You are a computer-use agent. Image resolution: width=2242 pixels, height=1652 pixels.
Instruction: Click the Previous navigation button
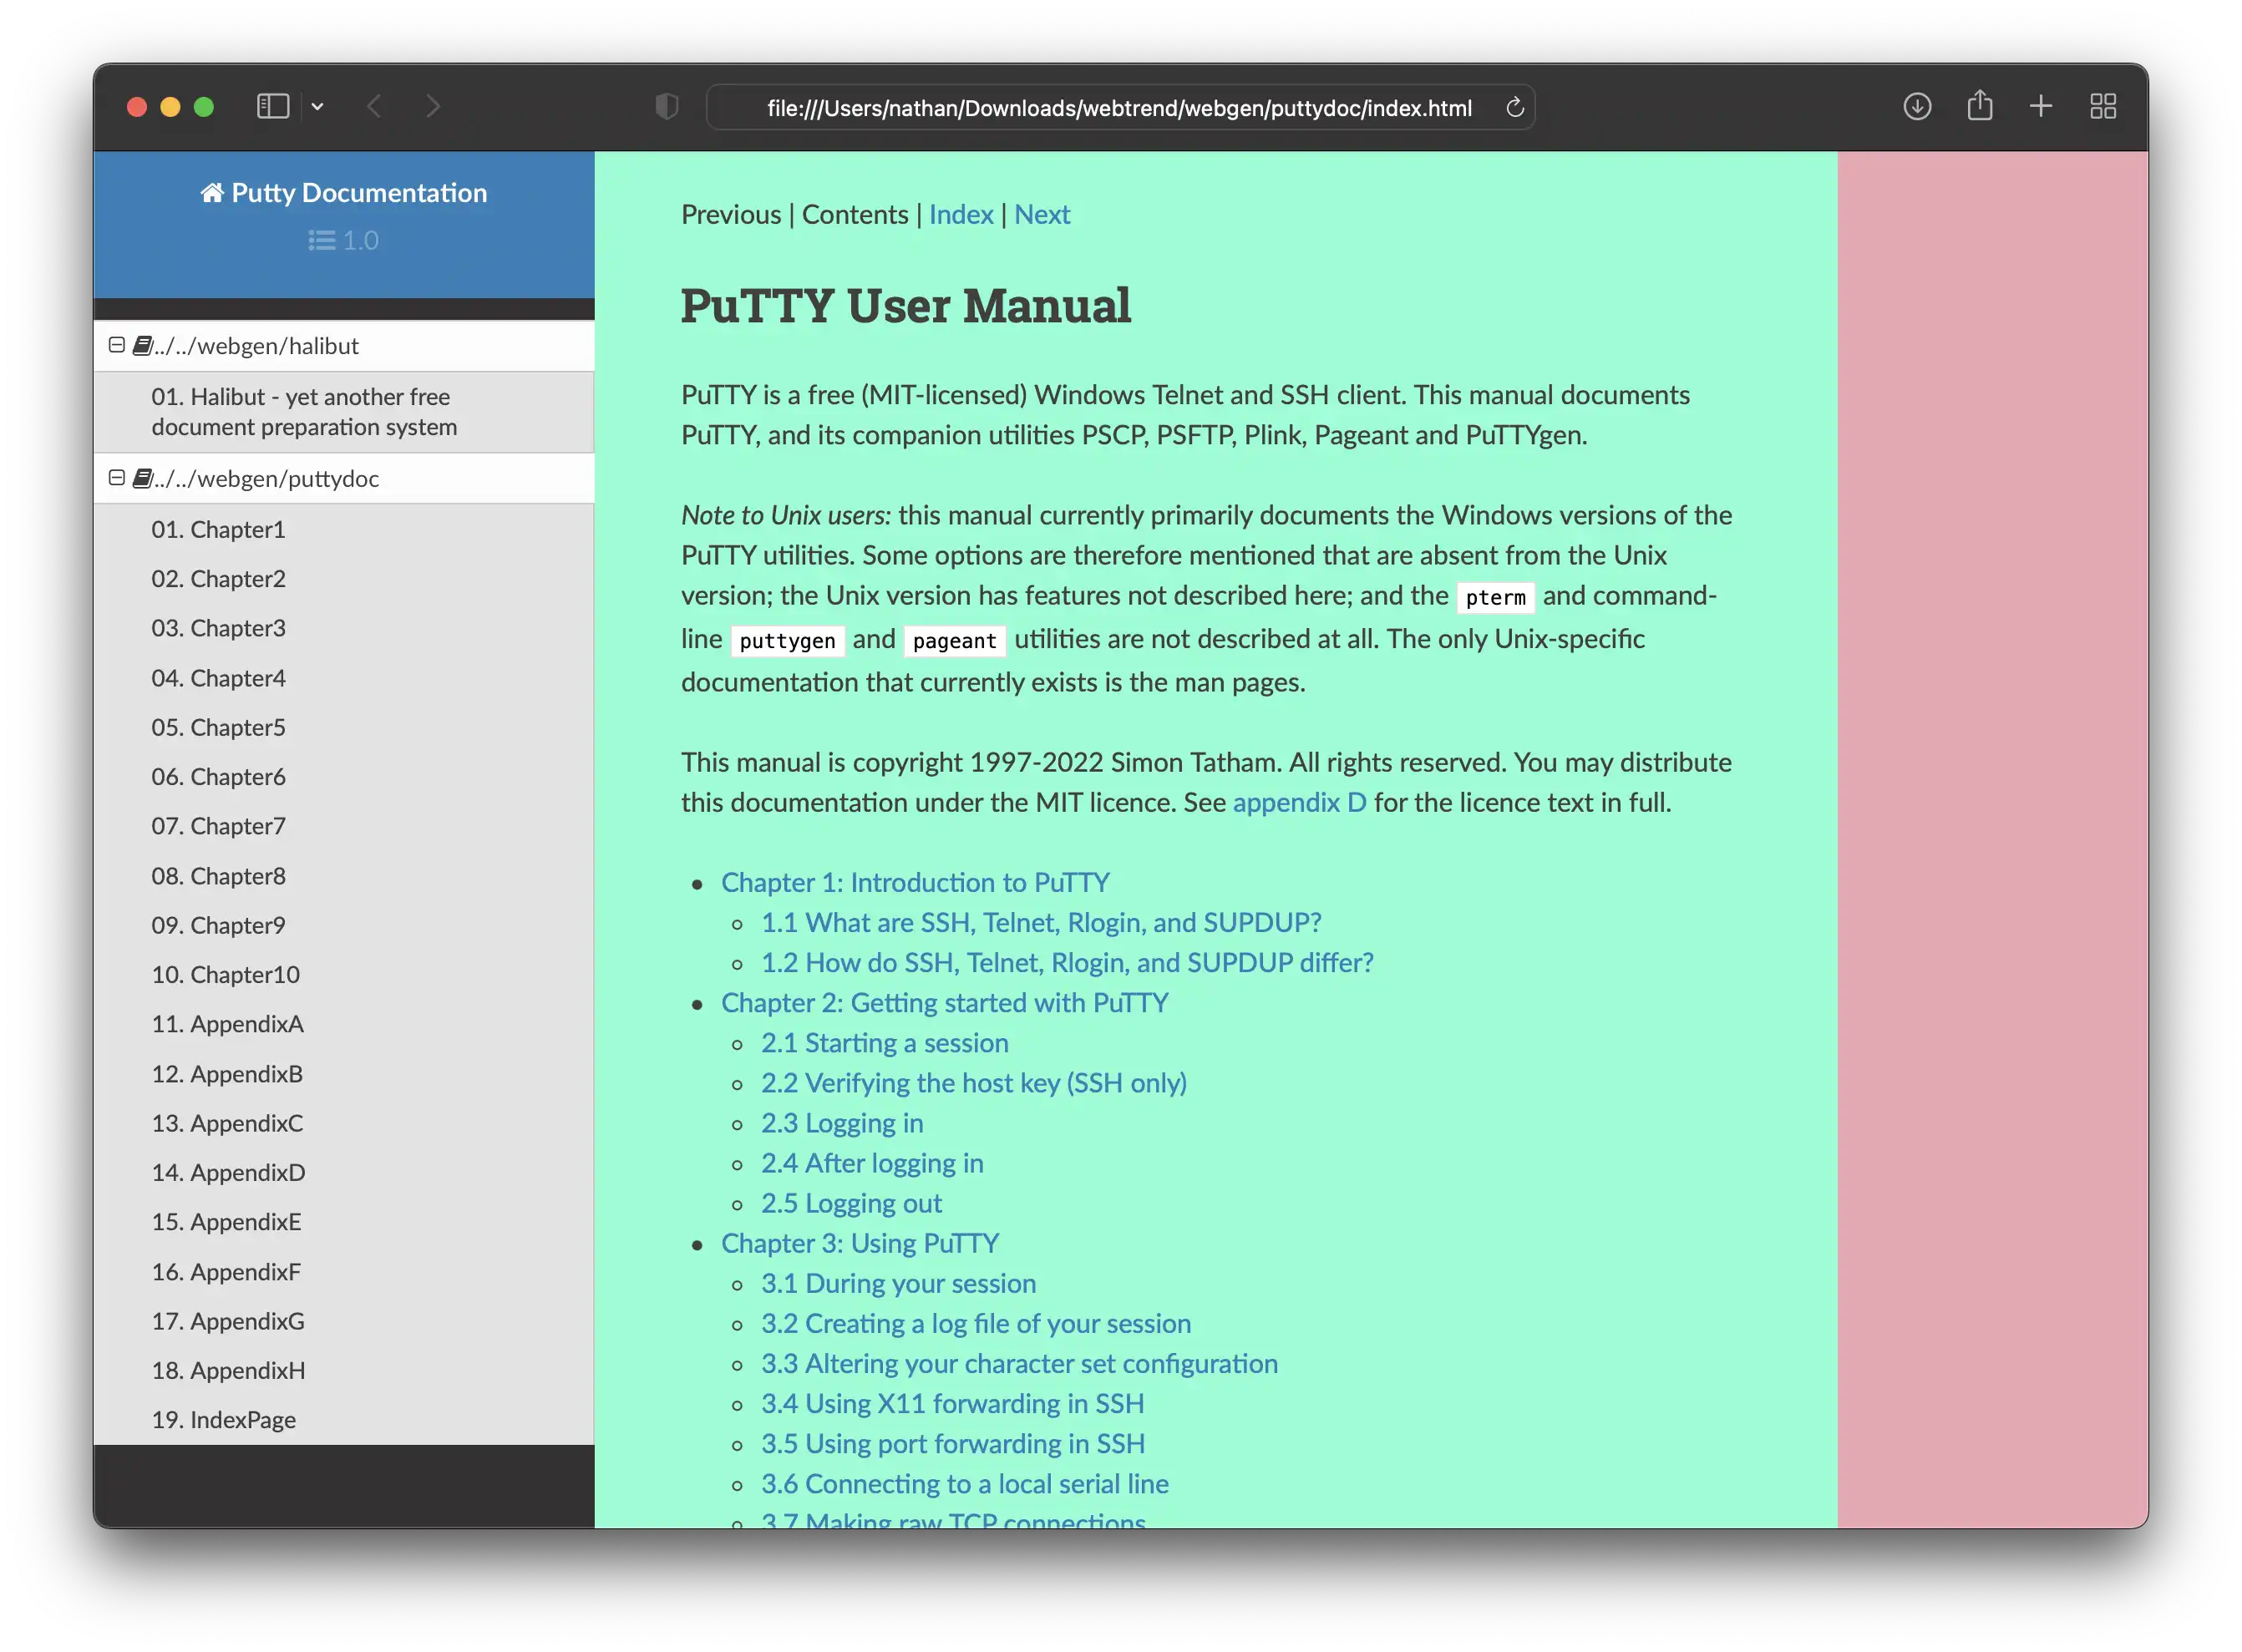point(728,214)
